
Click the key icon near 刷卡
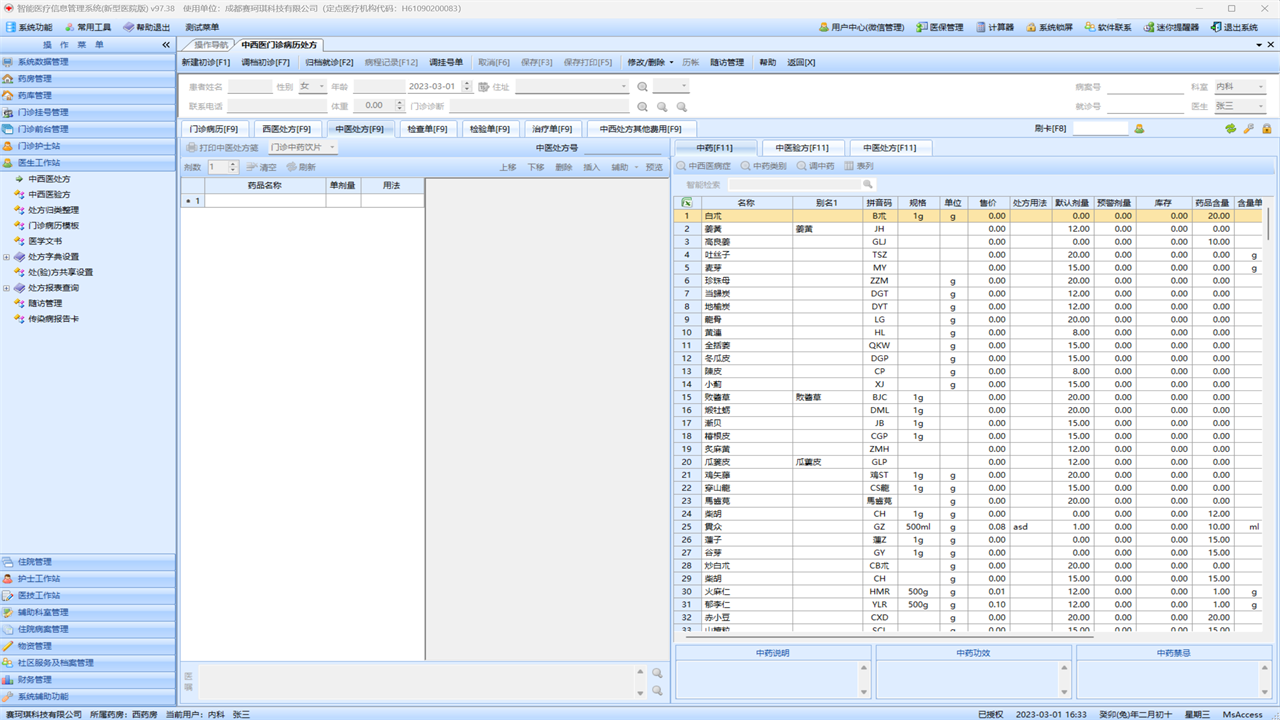point(1248,129)
